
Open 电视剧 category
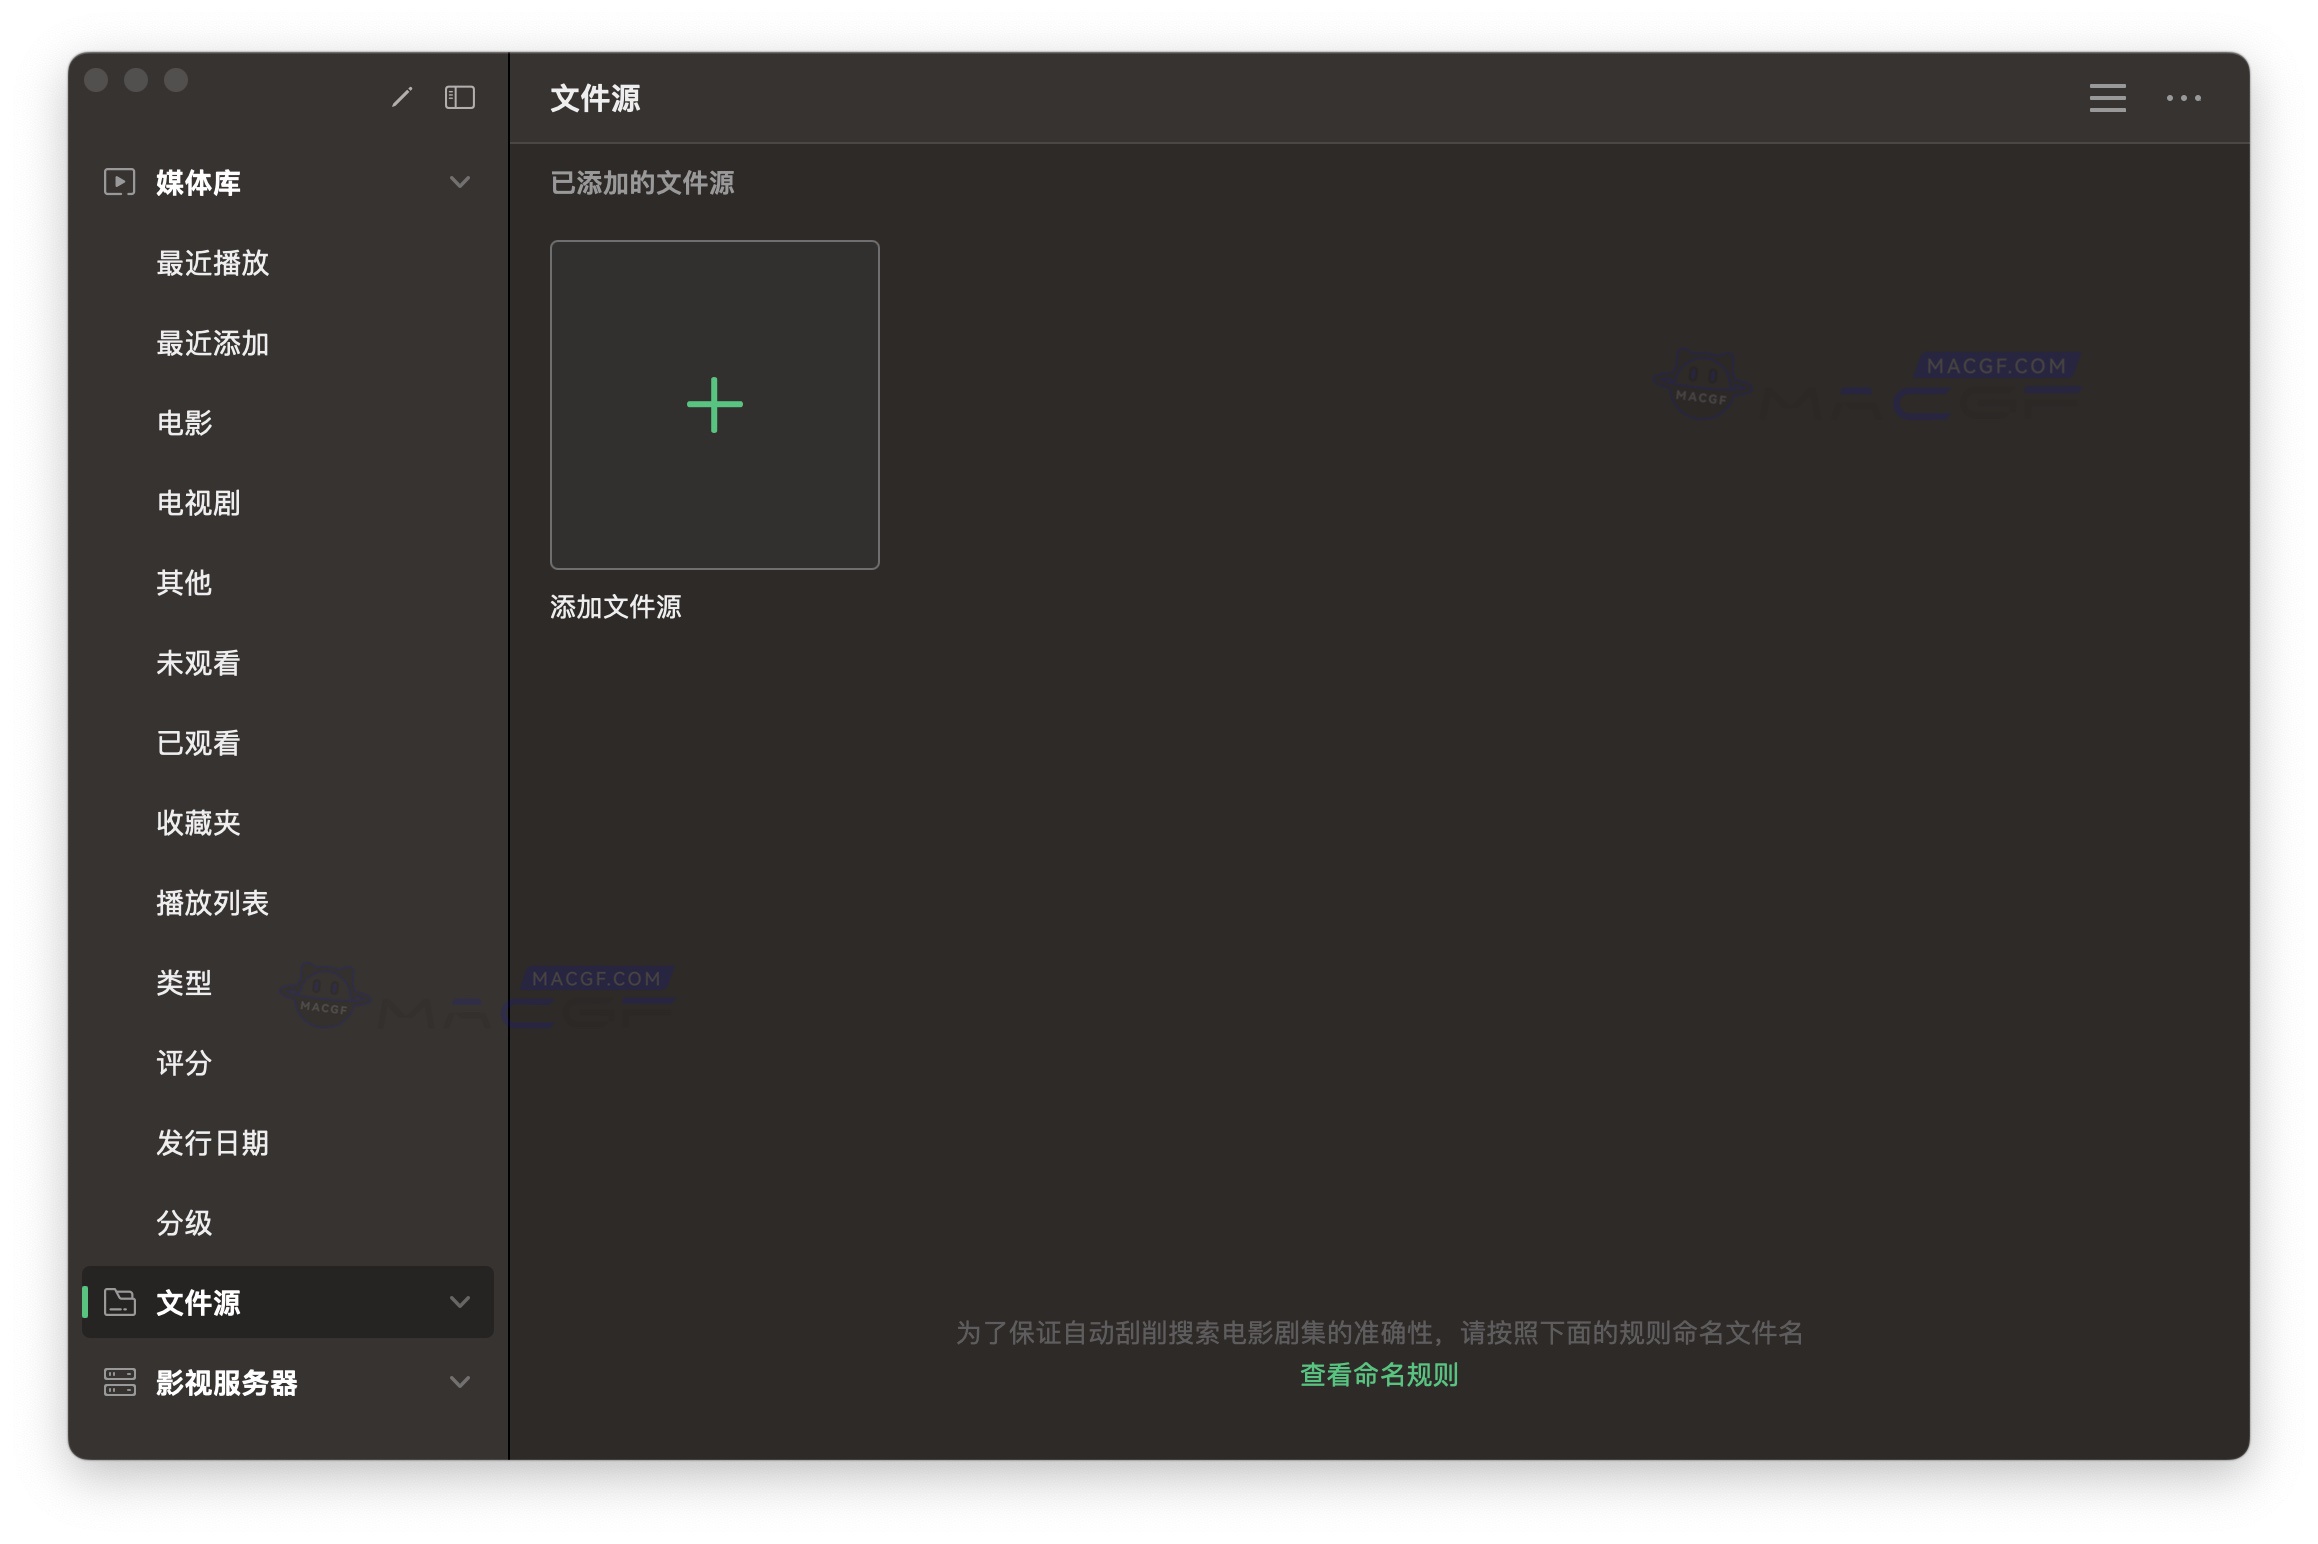pyautogui.click(x=198, y=503)
